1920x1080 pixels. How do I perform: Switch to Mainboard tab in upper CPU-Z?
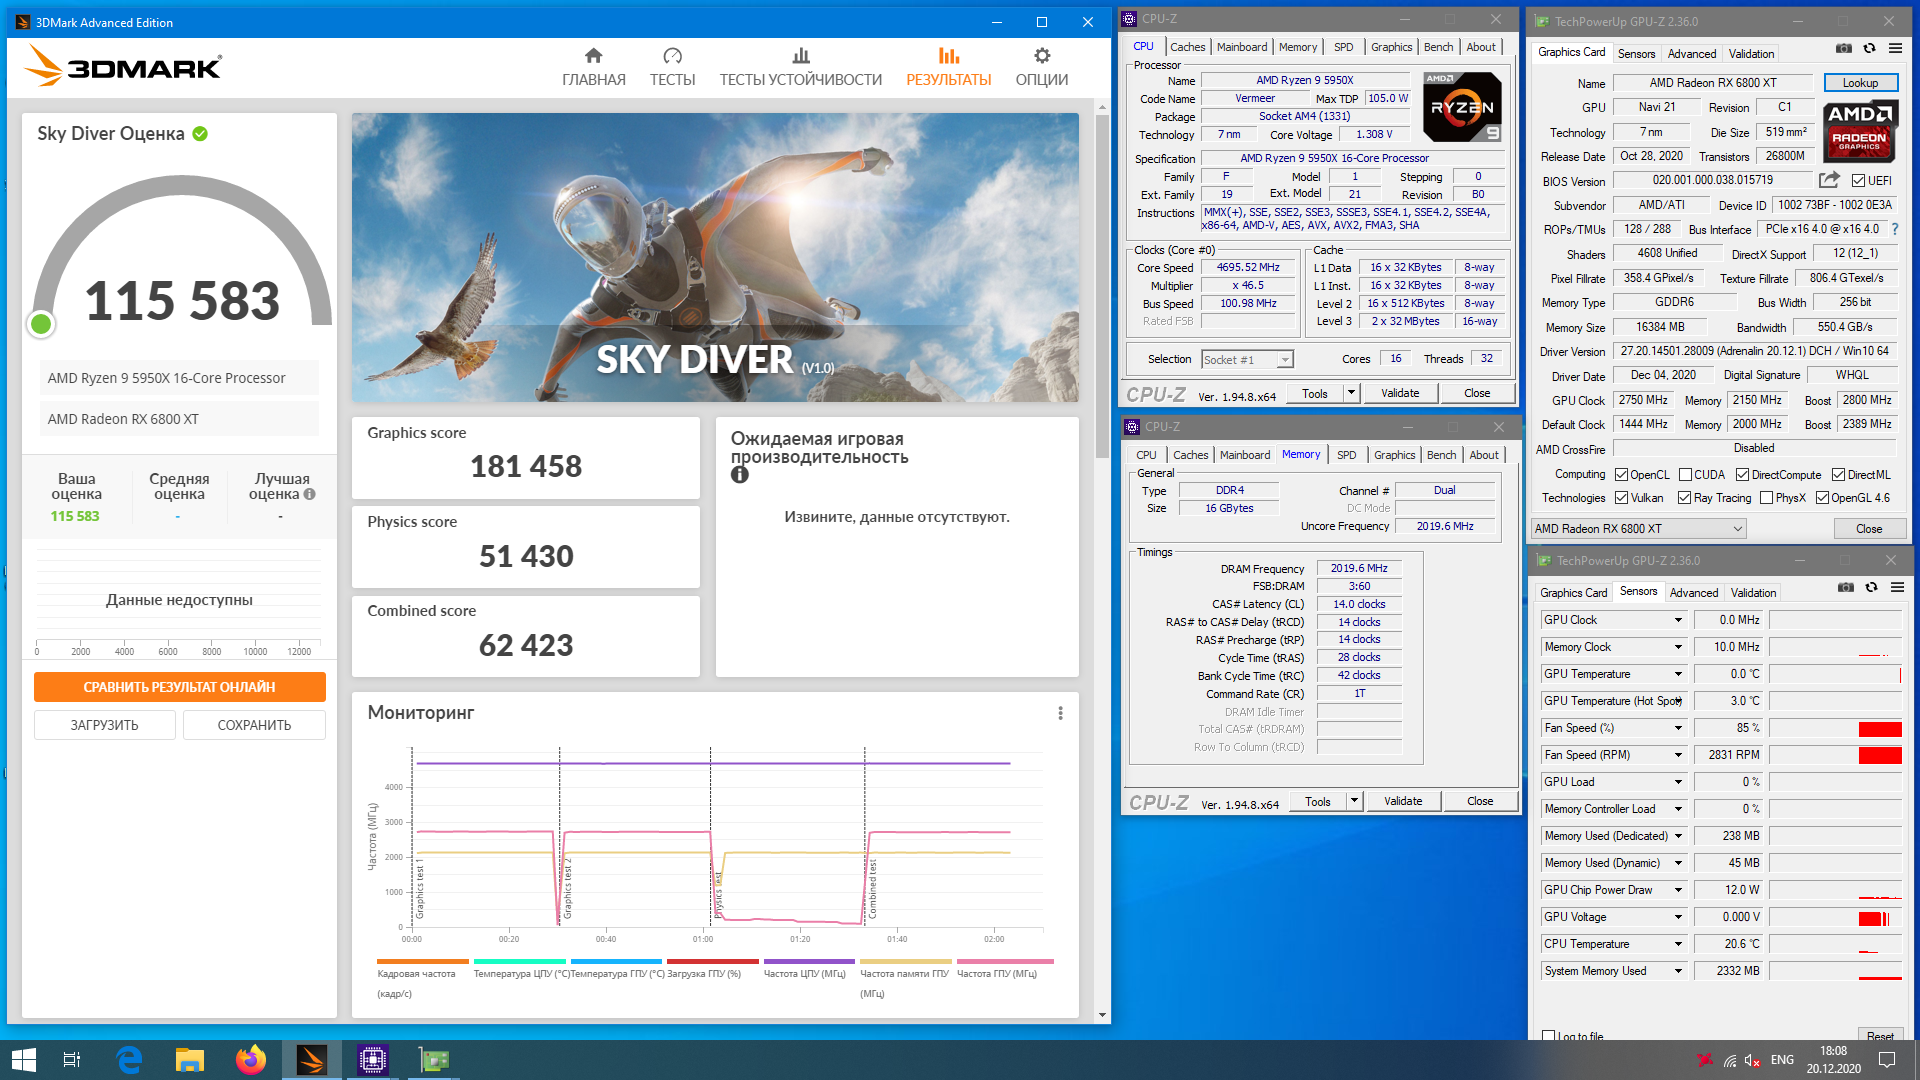1242,47
